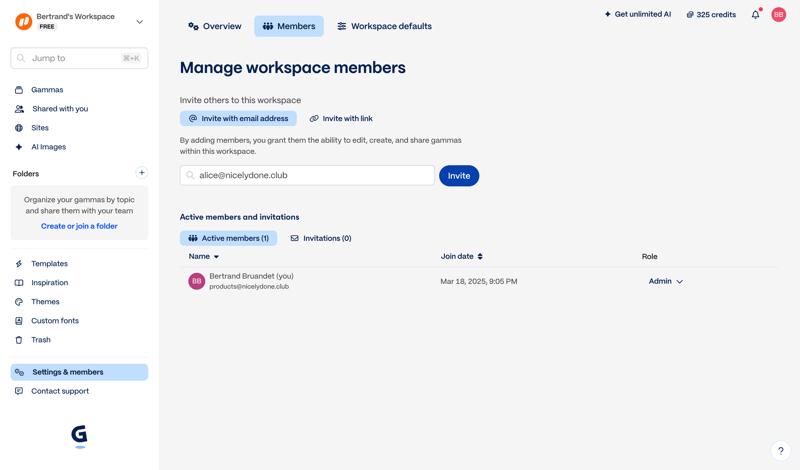800x470 pixels.
Task: Click the Role column header
Action: (649, 256)
